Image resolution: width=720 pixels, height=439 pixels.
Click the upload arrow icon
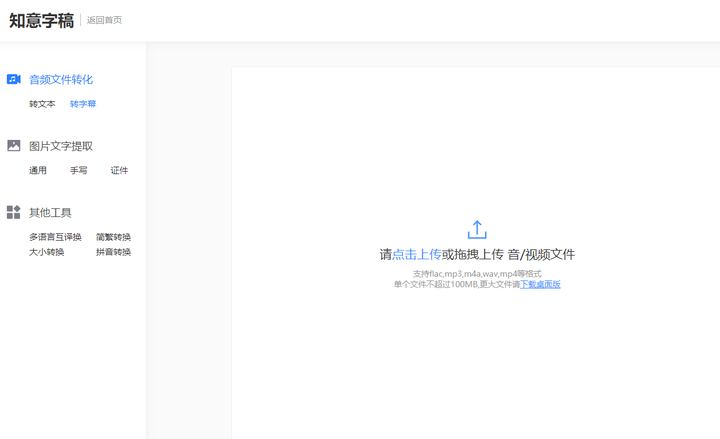[477, 230]
